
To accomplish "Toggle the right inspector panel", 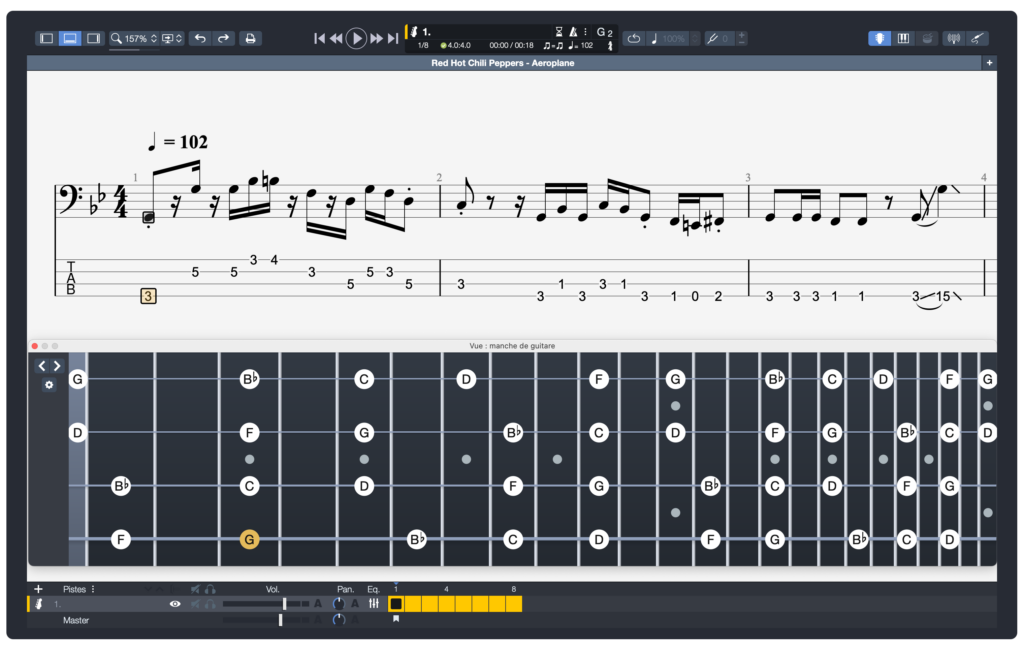I will (93, 39).
